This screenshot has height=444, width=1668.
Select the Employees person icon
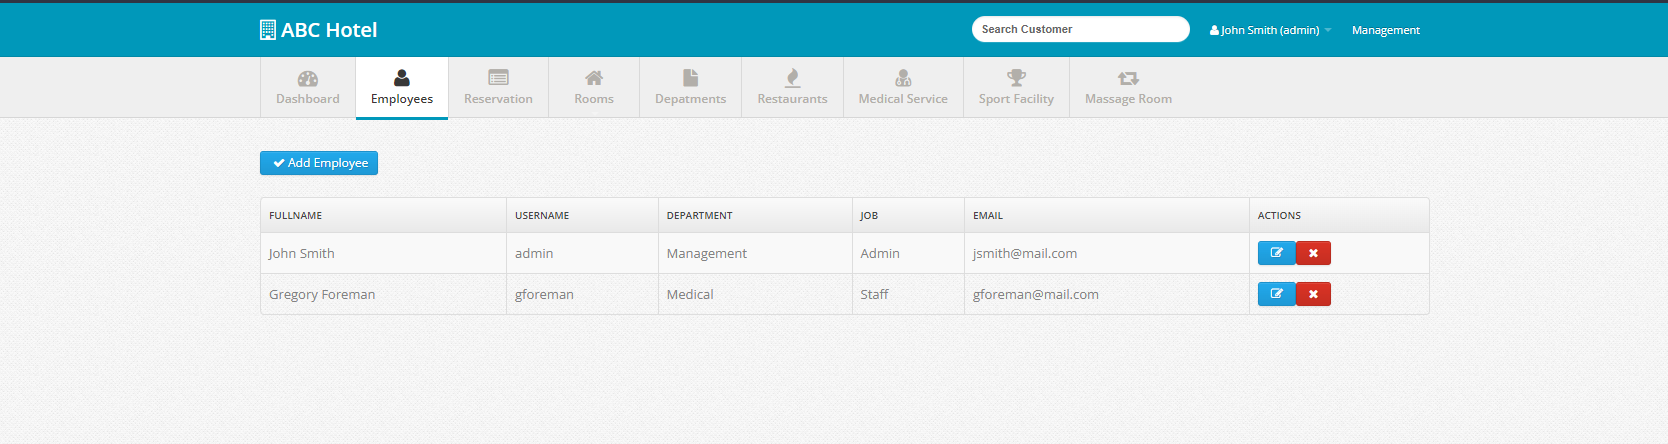point(402,78)
